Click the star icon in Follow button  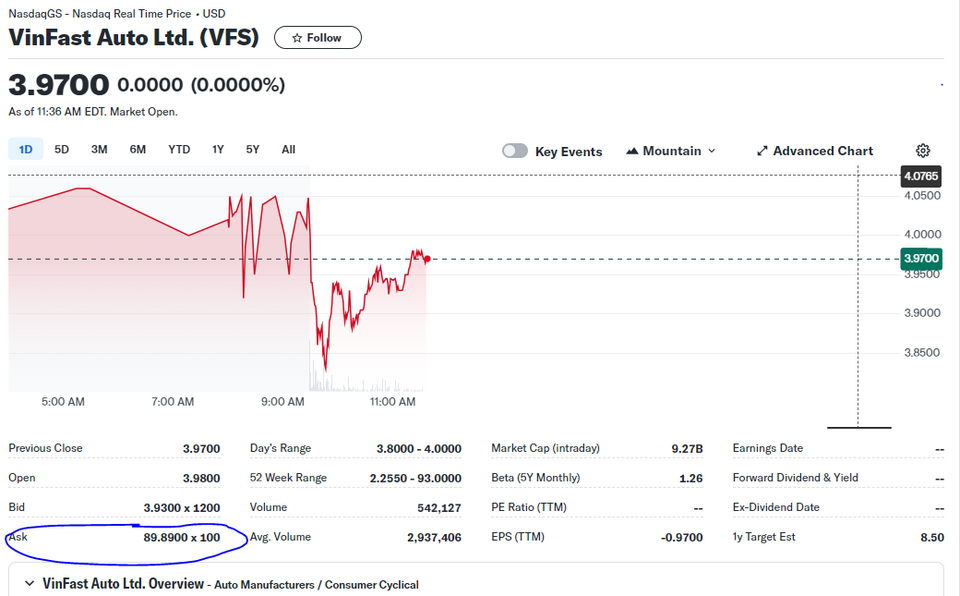coord(297,38)
